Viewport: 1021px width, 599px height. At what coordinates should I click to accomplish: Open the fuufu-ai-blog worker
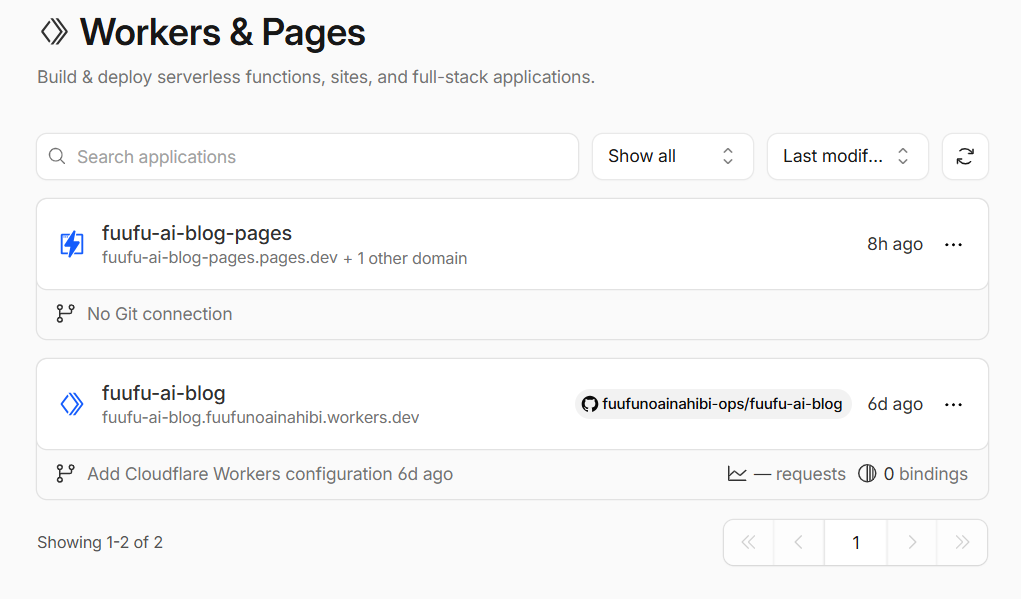(x=163, y=393)
